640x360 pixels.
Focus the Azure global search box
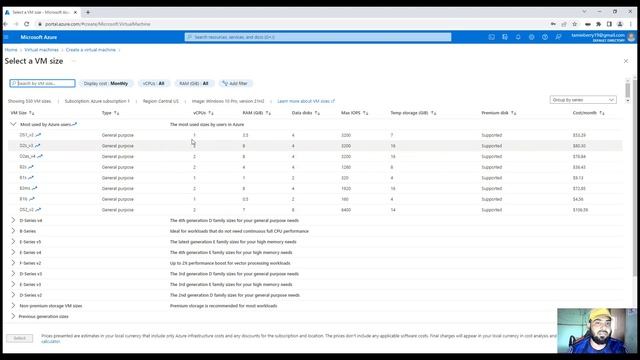(318, 37)
